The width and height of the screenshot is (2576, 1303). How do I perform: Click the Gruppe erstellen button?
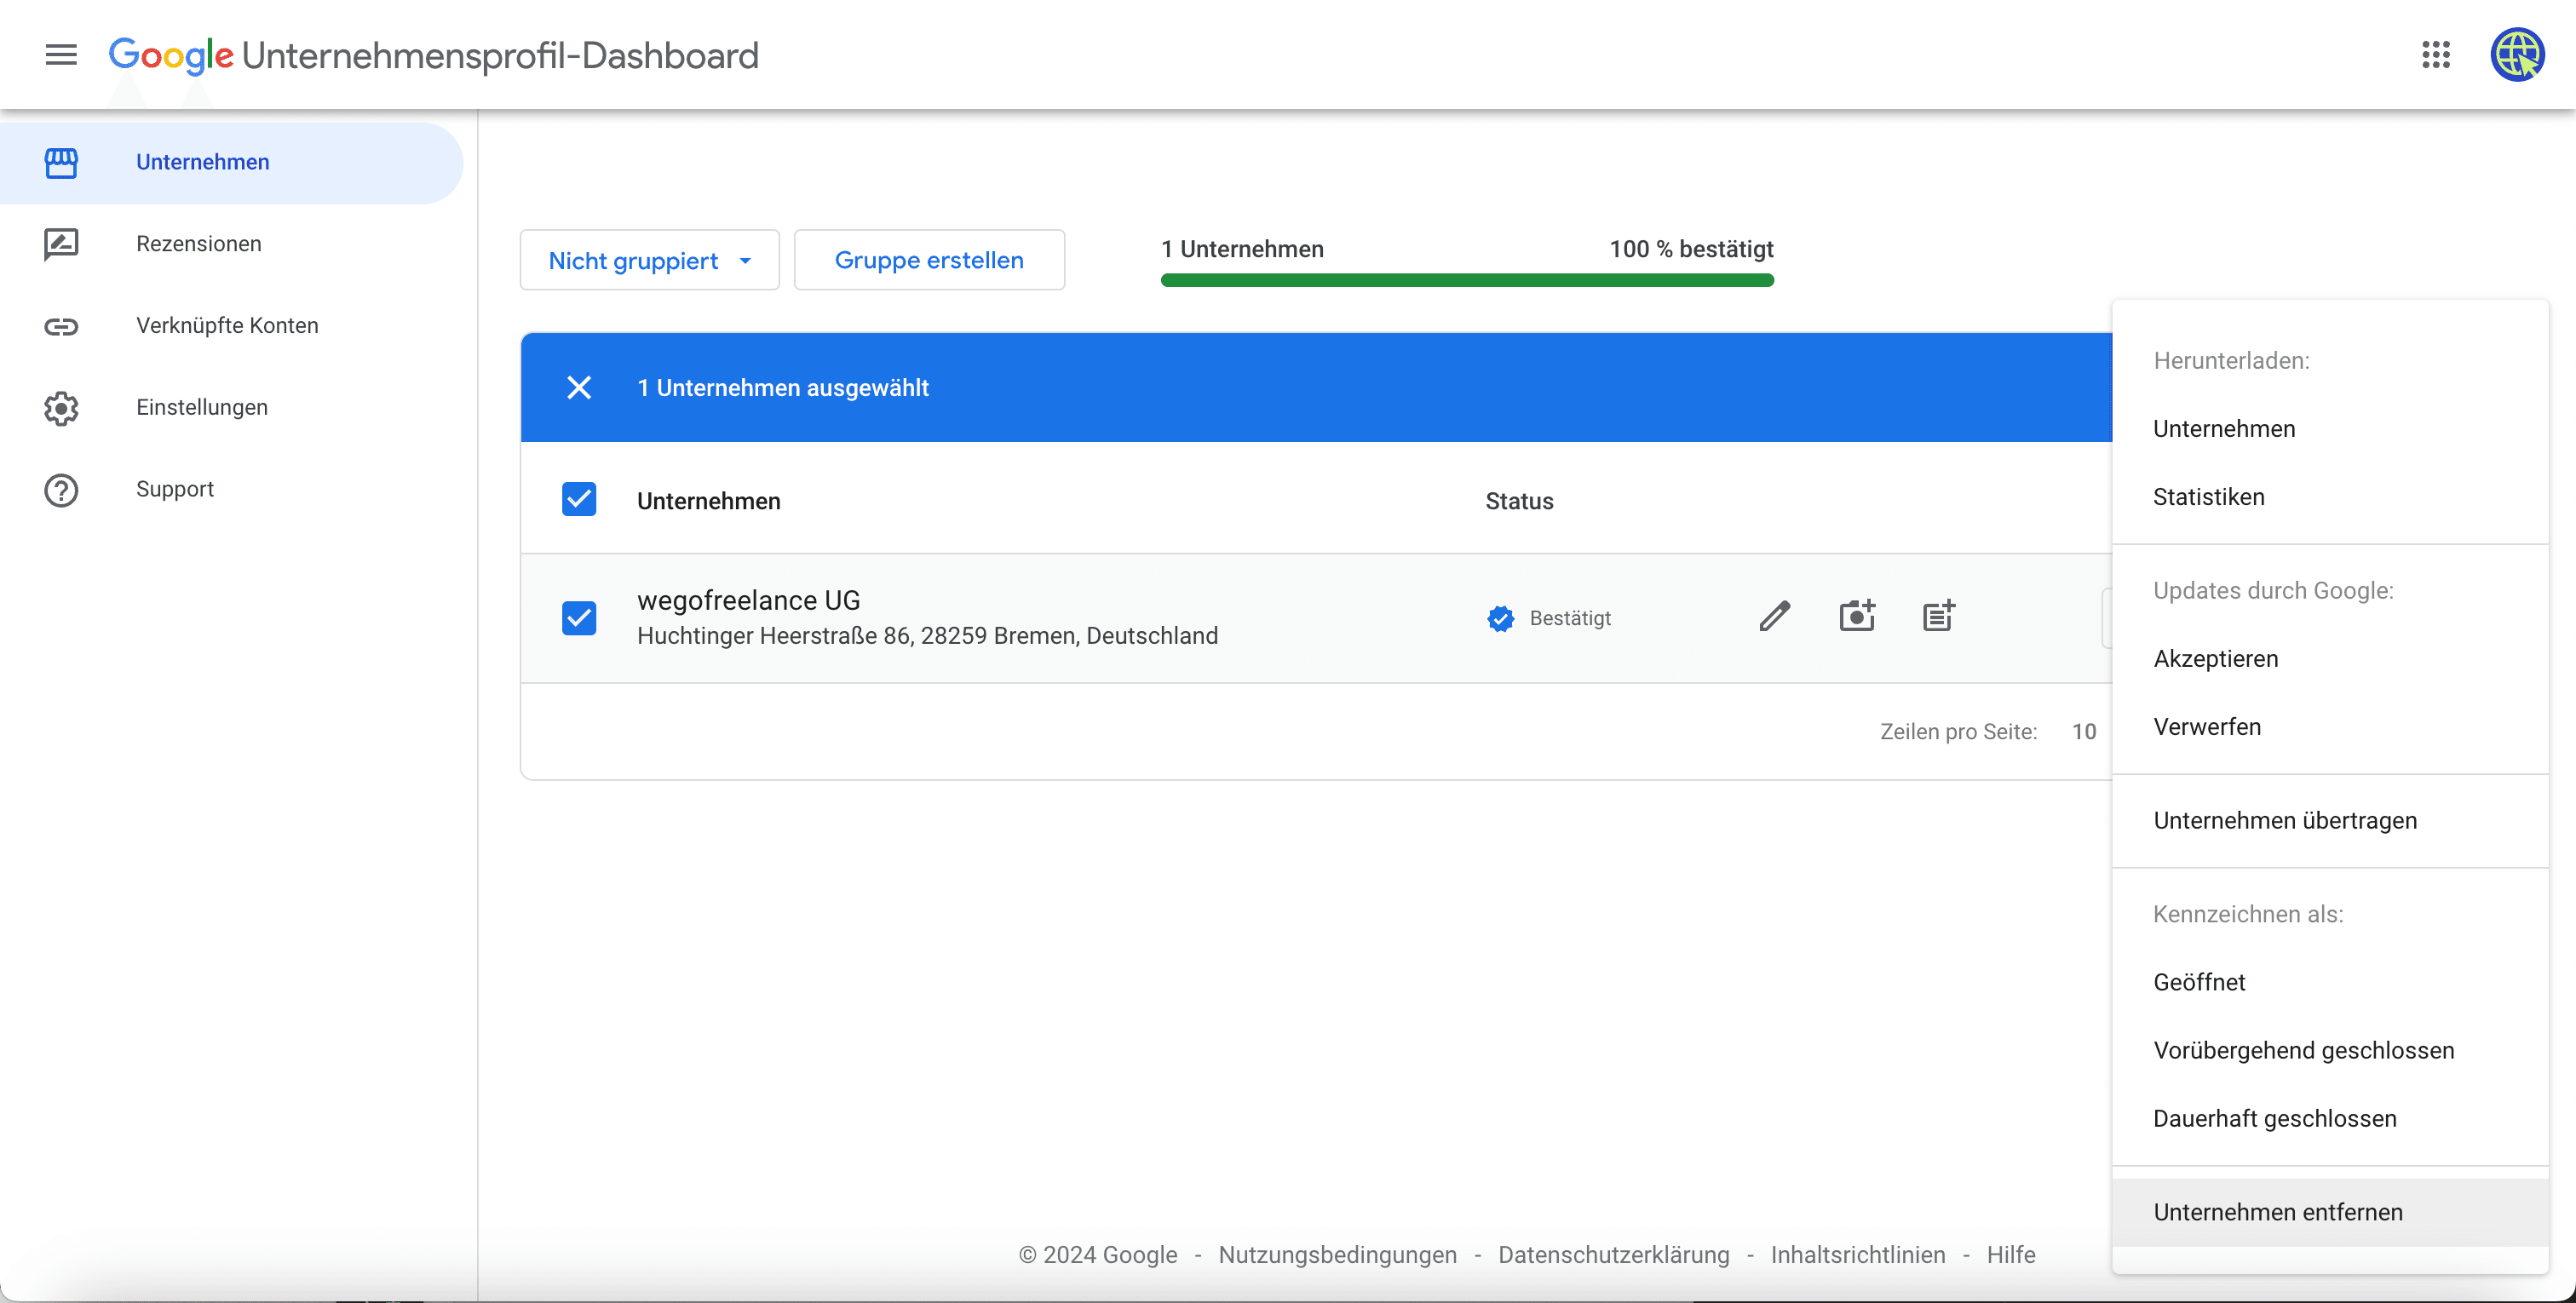929,260
